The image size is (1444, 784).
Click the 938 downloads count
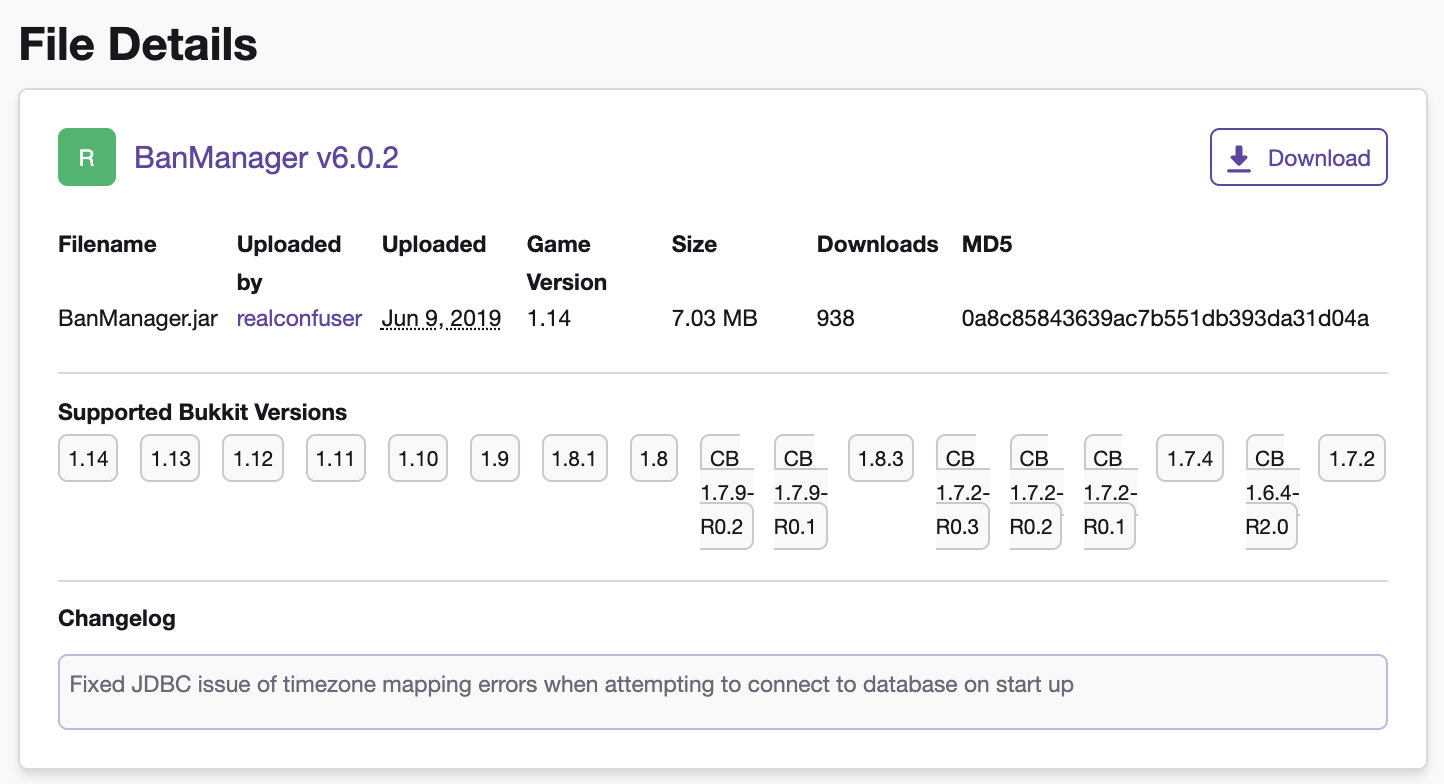836,319
